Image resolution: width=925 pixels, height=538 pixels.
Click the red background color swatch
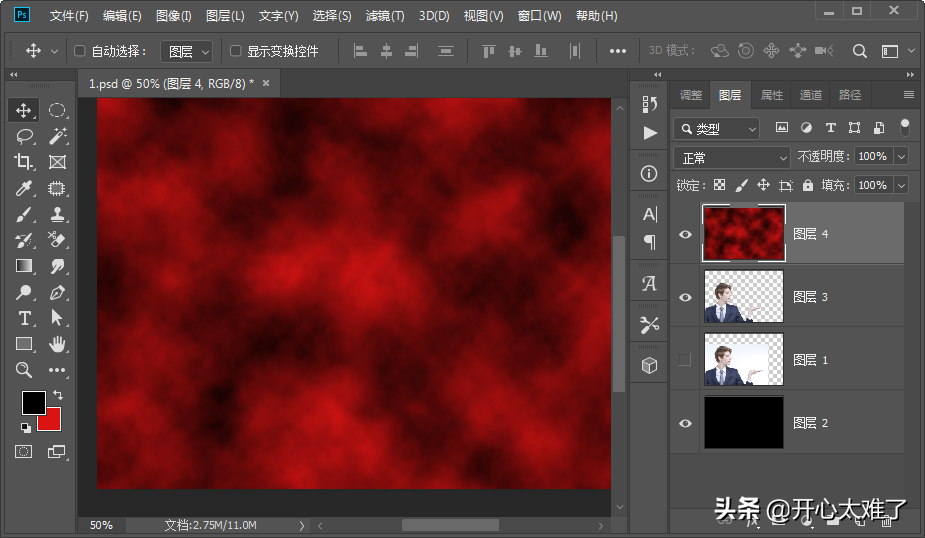[48, 419]
